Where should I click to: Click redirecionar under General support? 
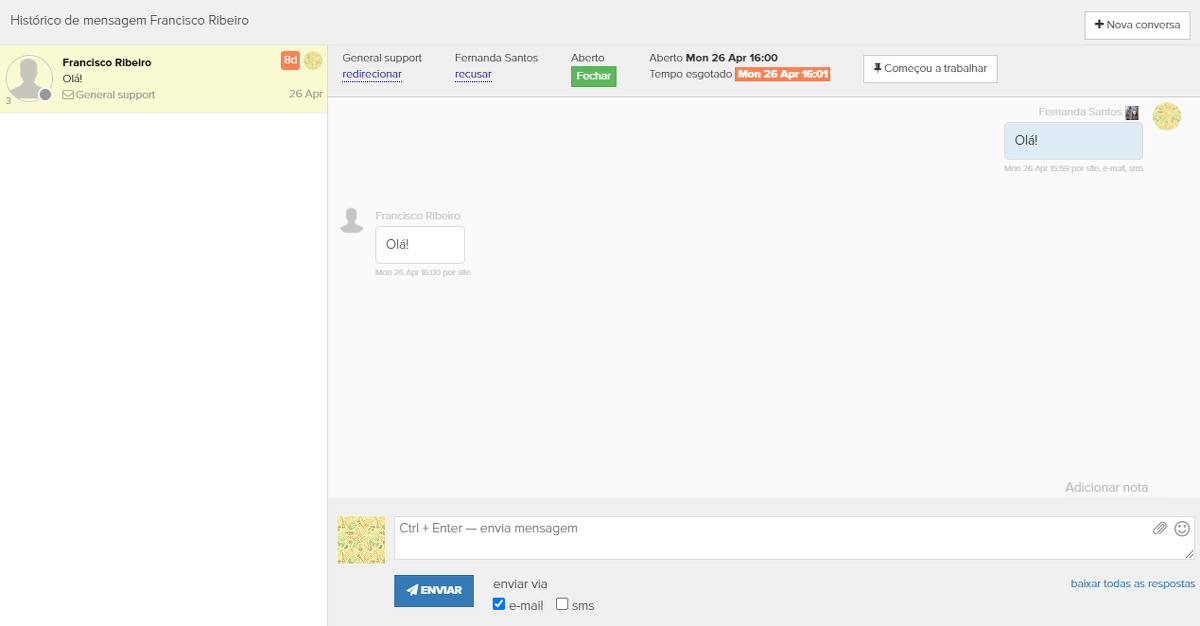point(372,75)
